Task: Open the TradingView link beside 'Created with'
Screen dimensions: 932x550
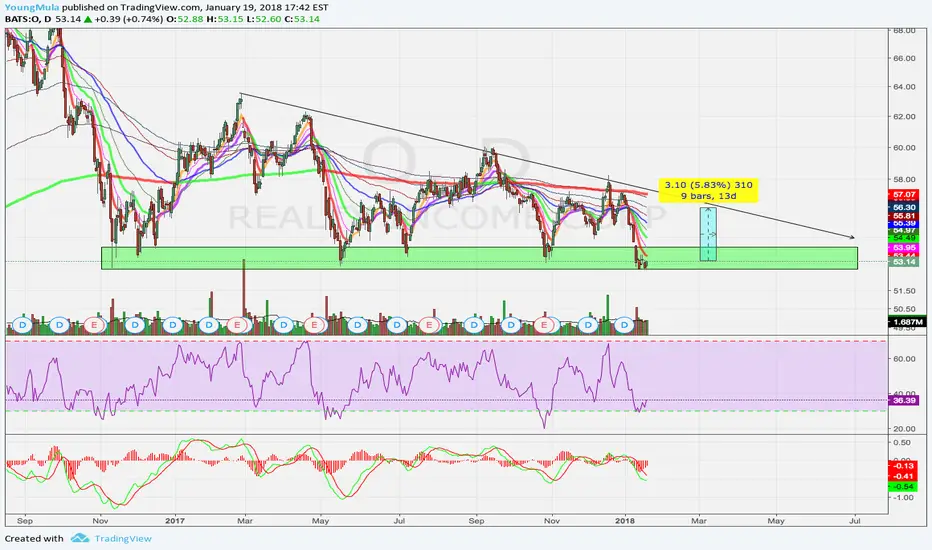Action: [123, 539]
